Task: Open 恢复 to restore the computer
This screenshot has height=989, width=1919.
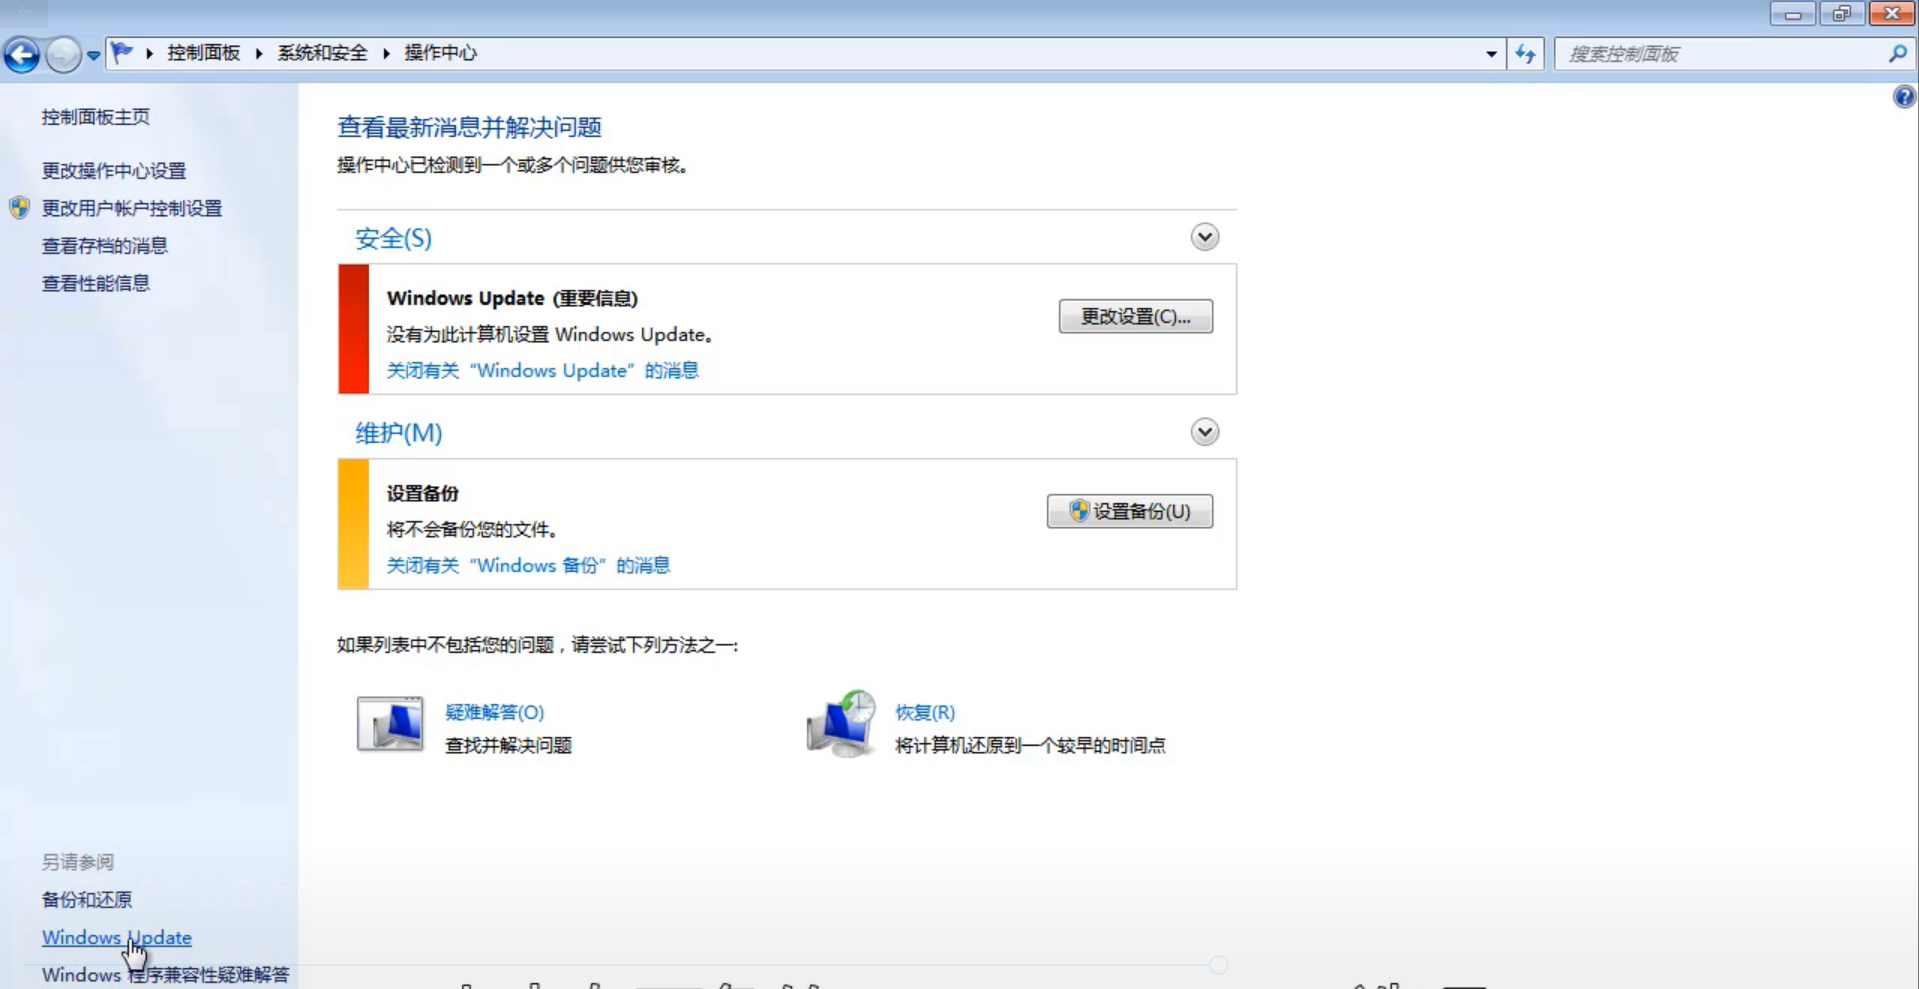Action: tap(924, 712)
